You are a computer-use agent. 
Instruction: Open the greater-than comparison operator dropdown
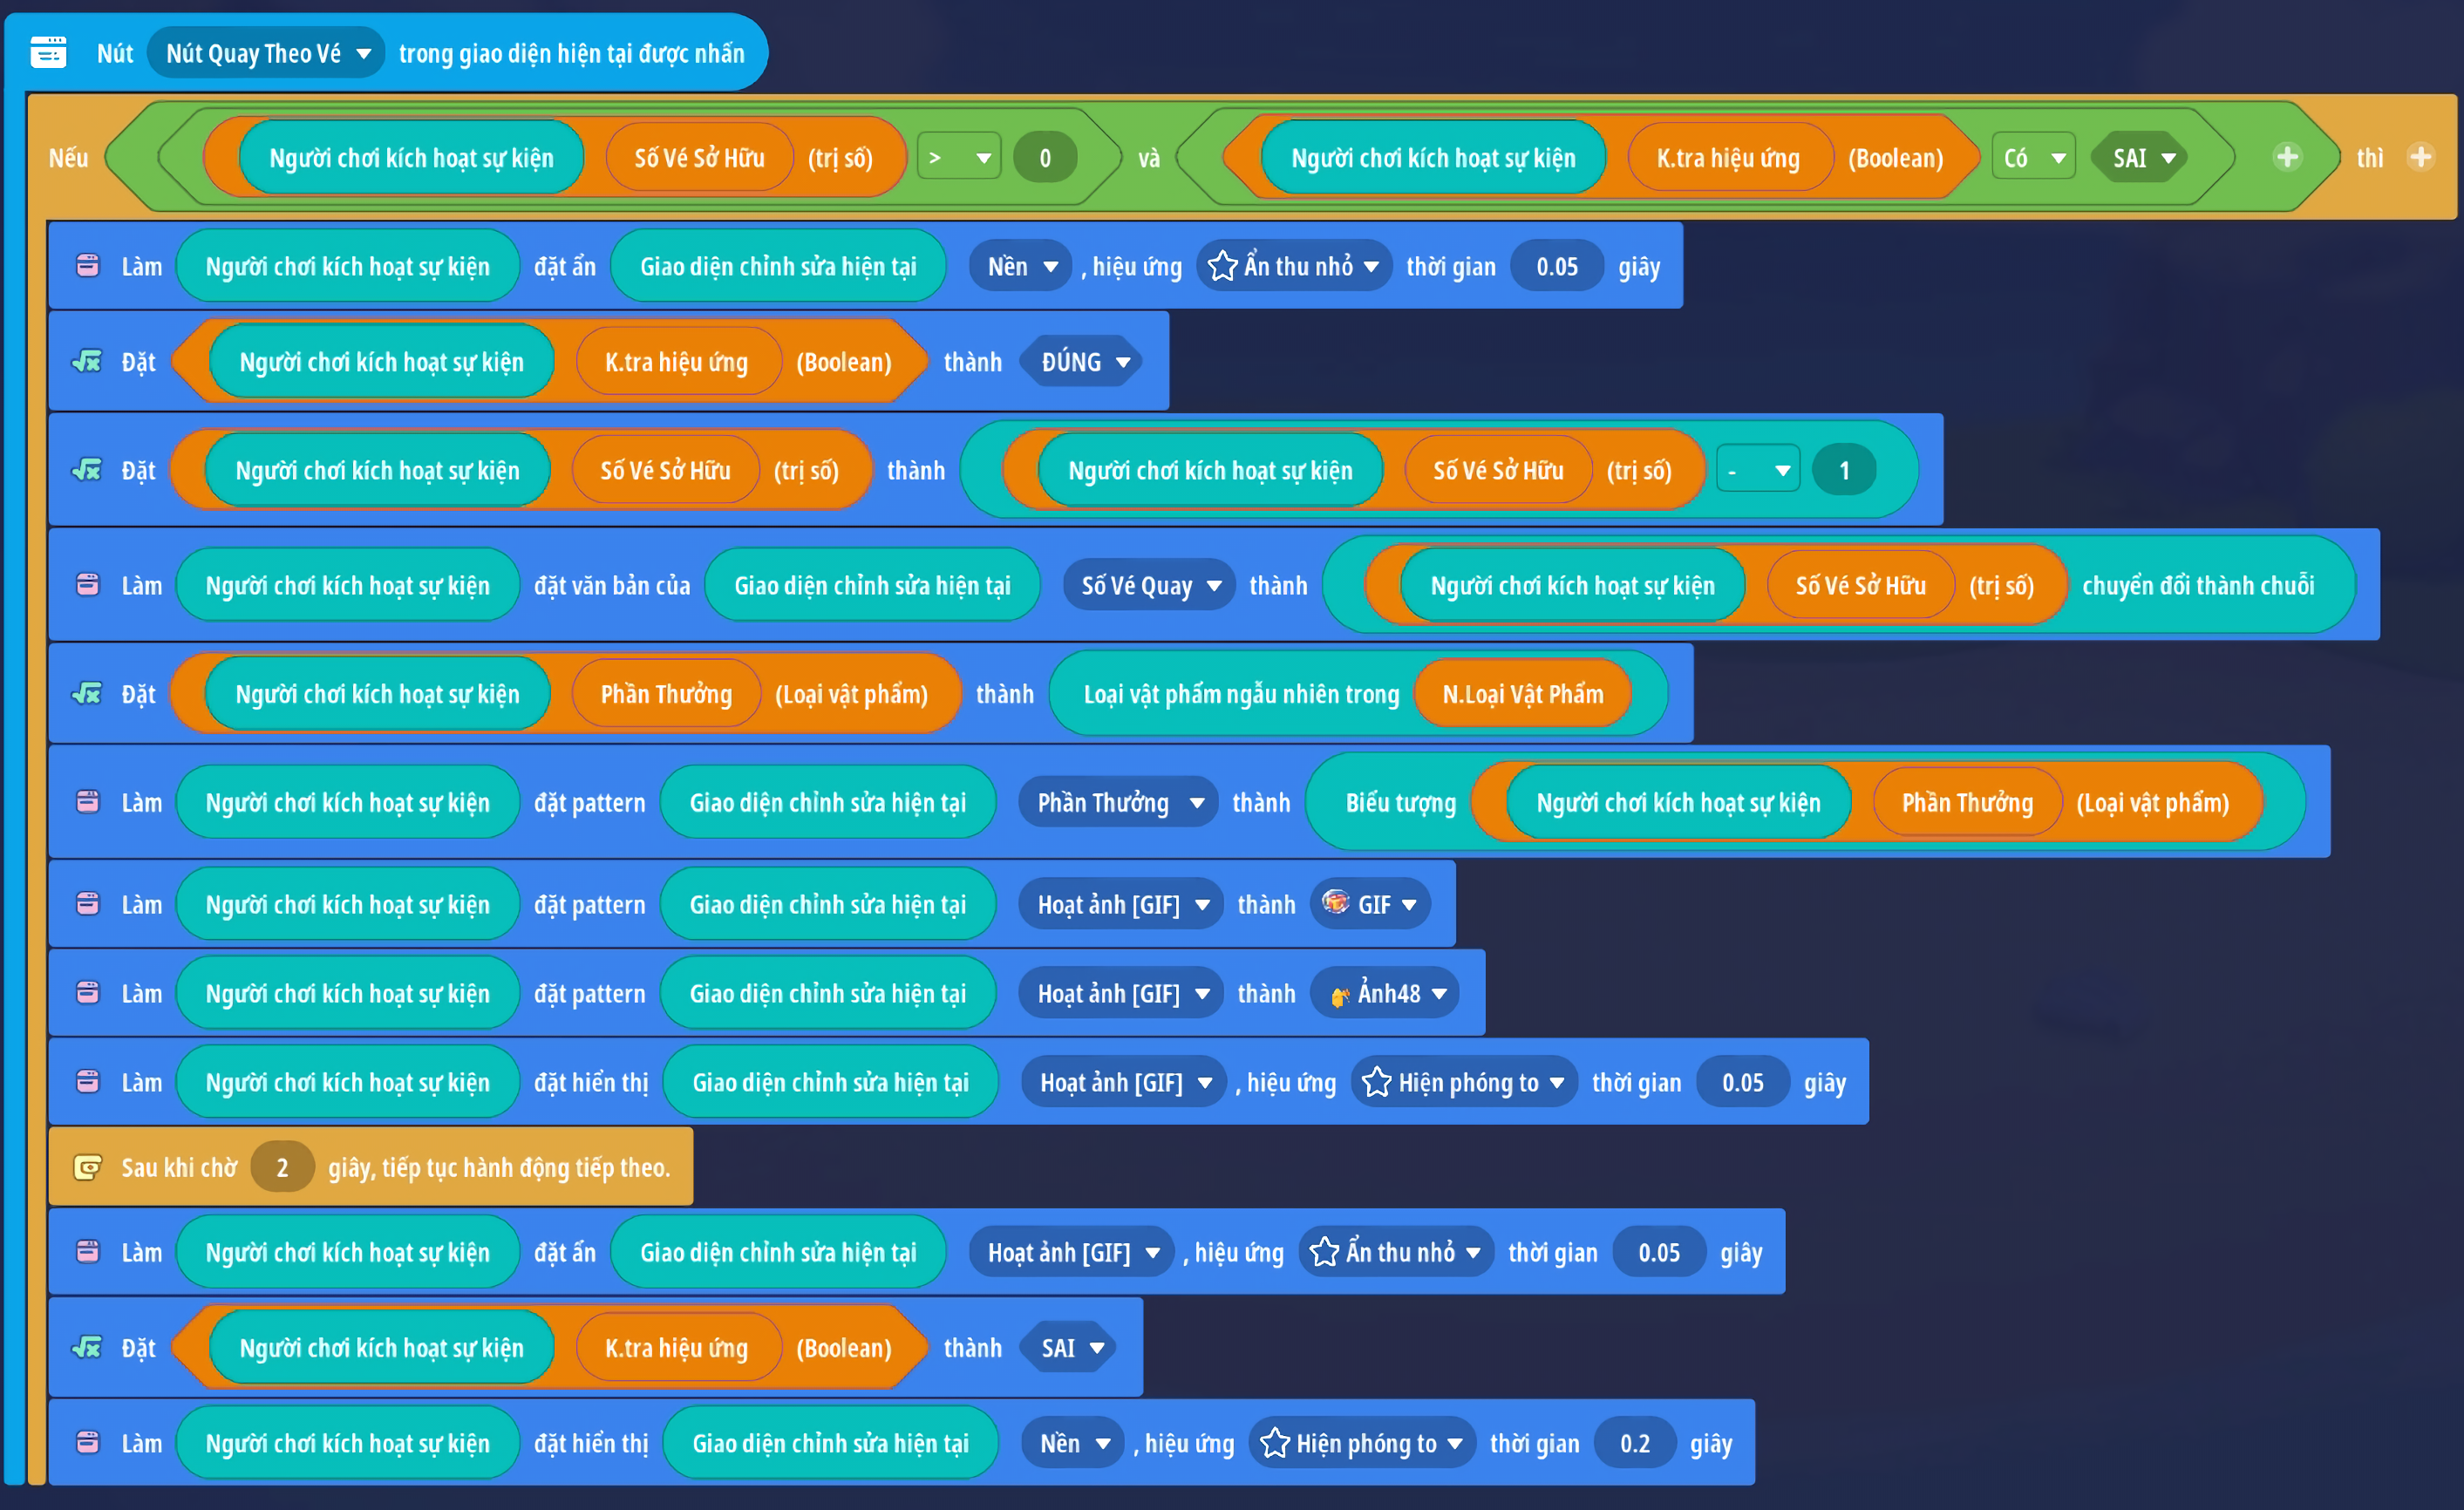pyautogui.click(x=959, y=157)
